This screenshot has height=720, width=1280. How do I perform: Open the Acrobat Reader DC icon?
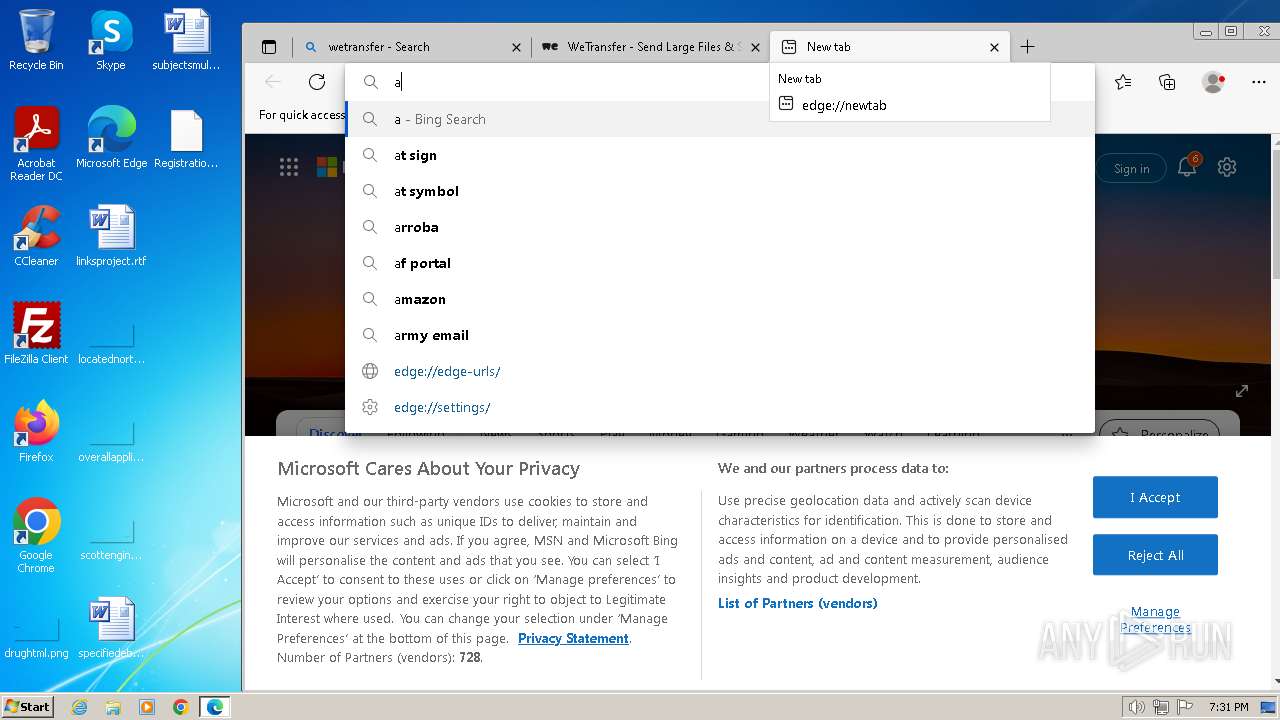[x=36, y=144]
